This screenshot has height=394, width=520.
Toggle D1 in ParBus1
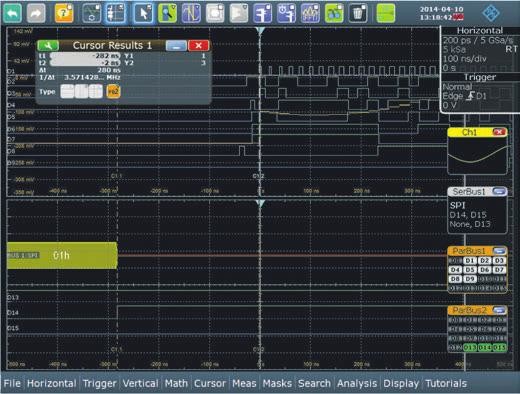click(470, 261)
